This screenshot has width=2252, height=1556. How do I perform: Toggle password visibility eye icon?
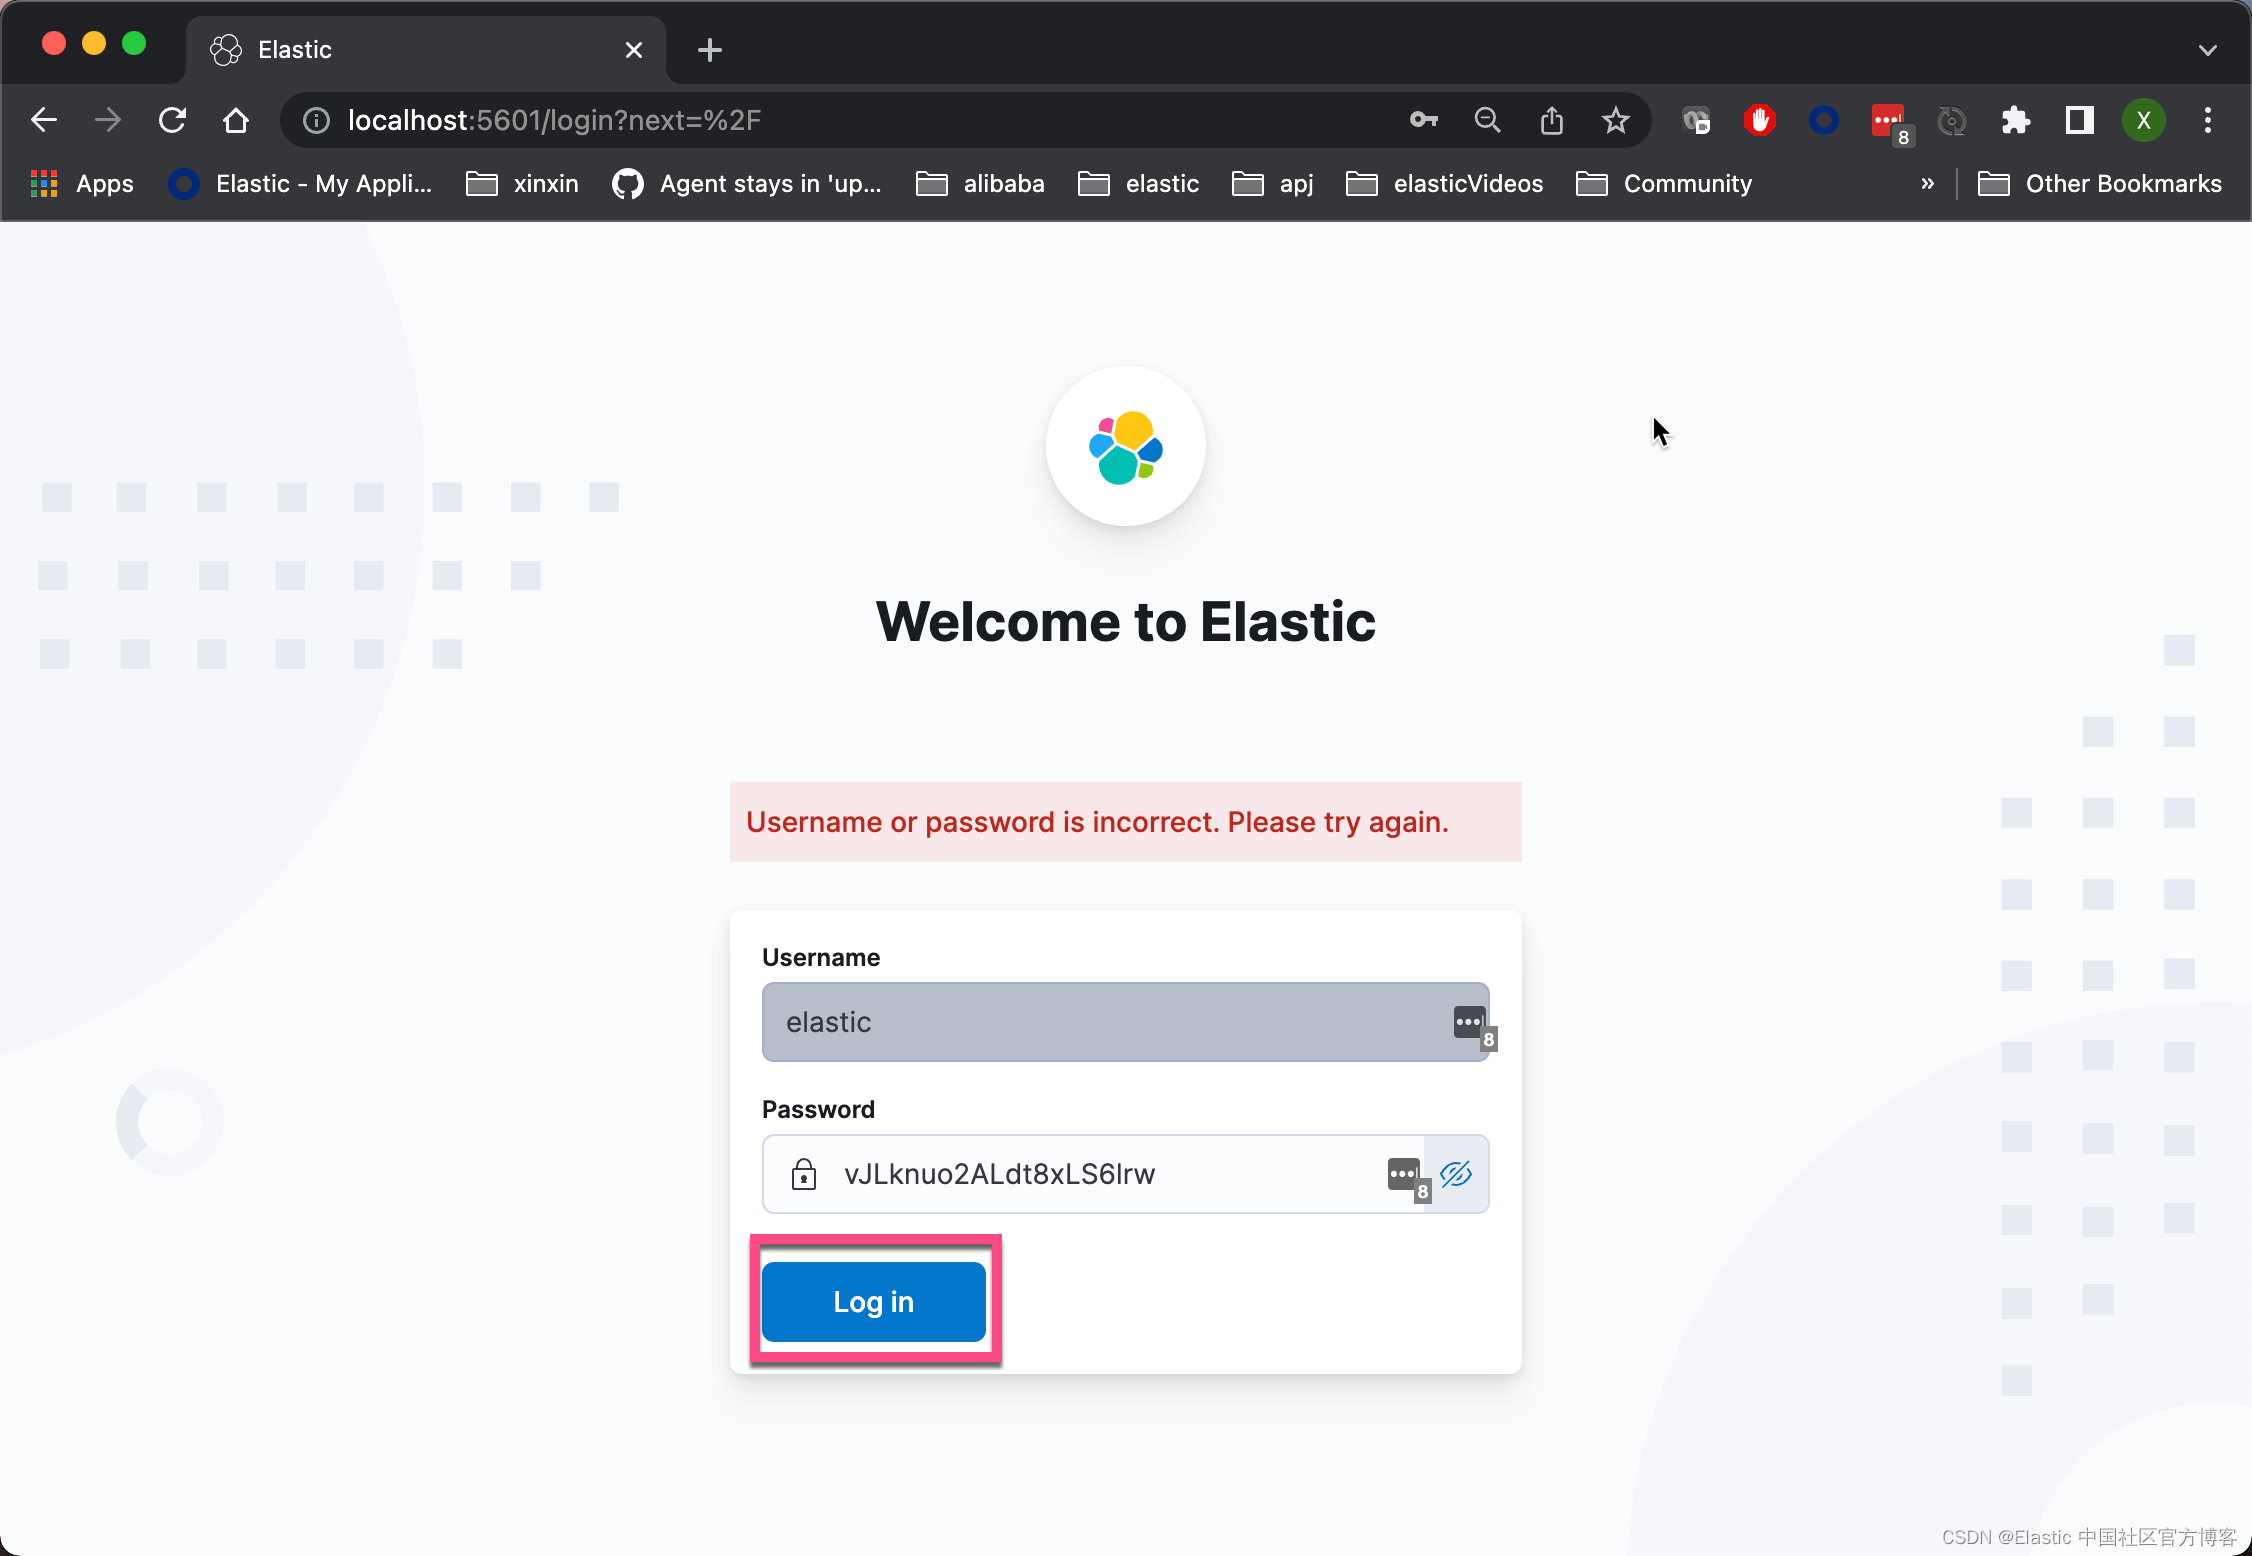1456,1174
